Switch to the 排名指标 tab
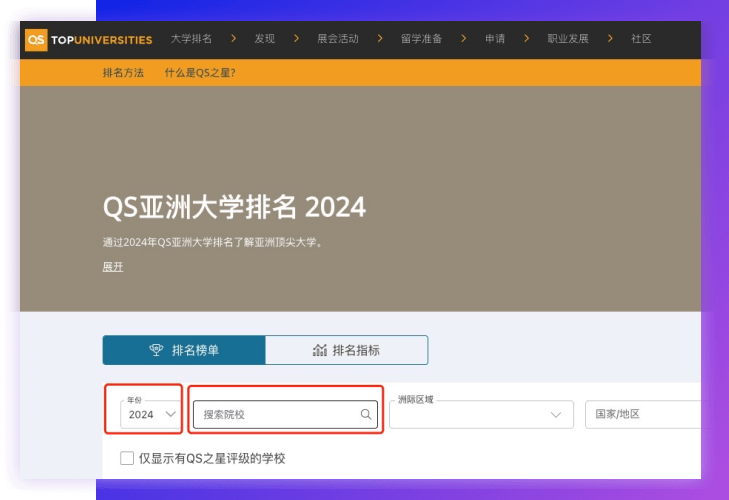This screenshot has height=500, width=729. 346,350
